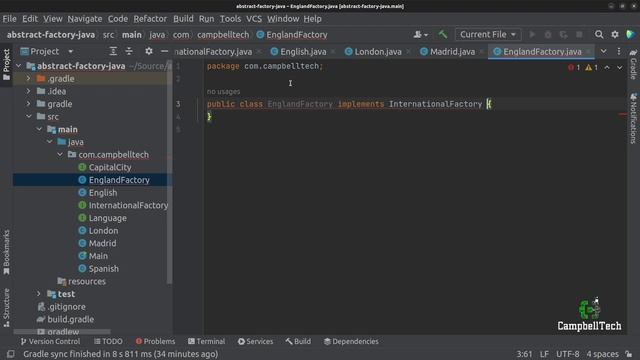
Task: Click the 4 spaces indent setting
Action: (x=602, y=354)
